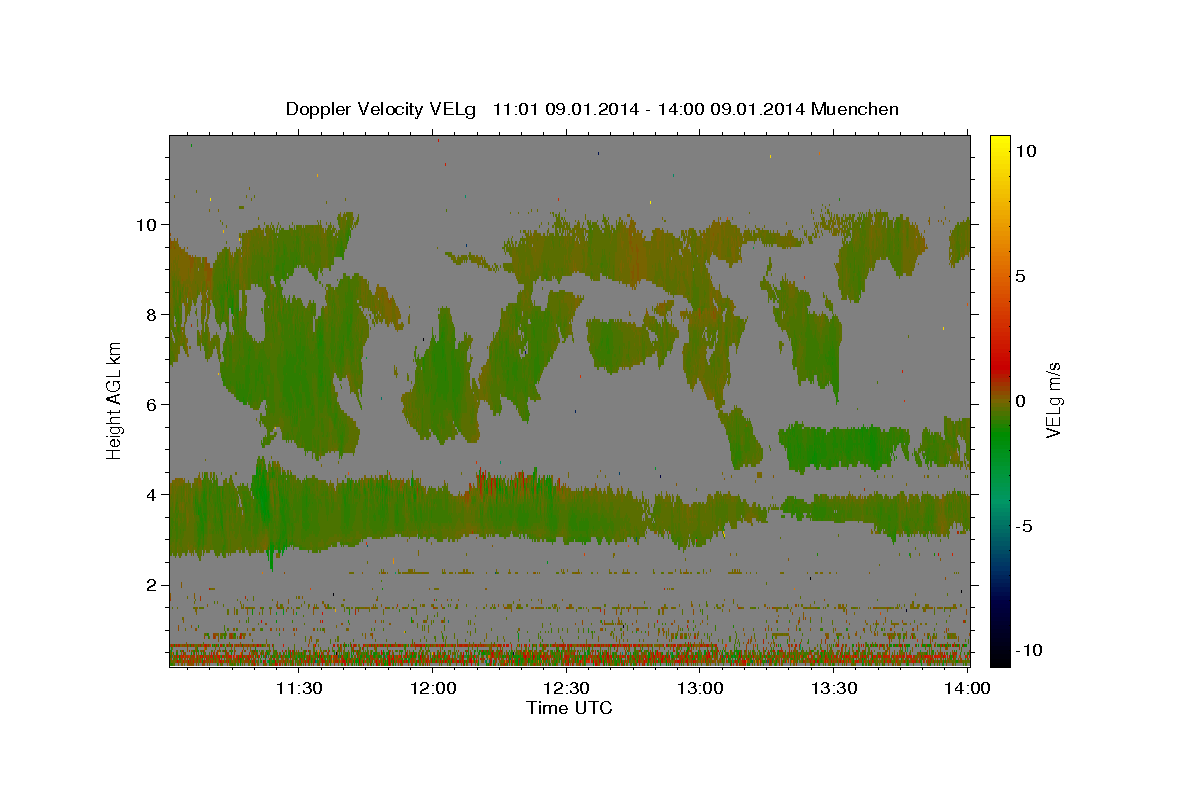Screen dimensions: 1200x800
Task: Click the plot title "Doppler Velocity VELg"
Action: pyautogui.click(x=383, y=109)
